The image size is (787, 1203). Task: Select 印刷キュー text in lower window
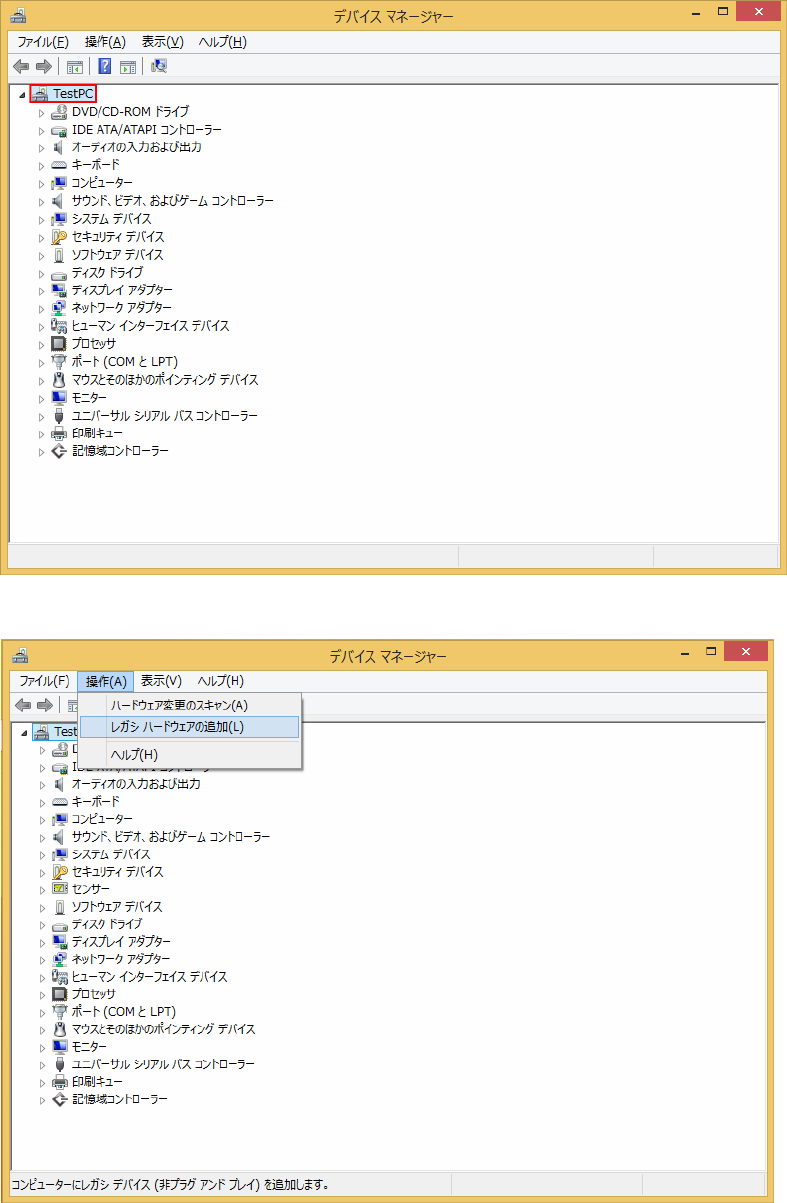tap(97, 1082)
